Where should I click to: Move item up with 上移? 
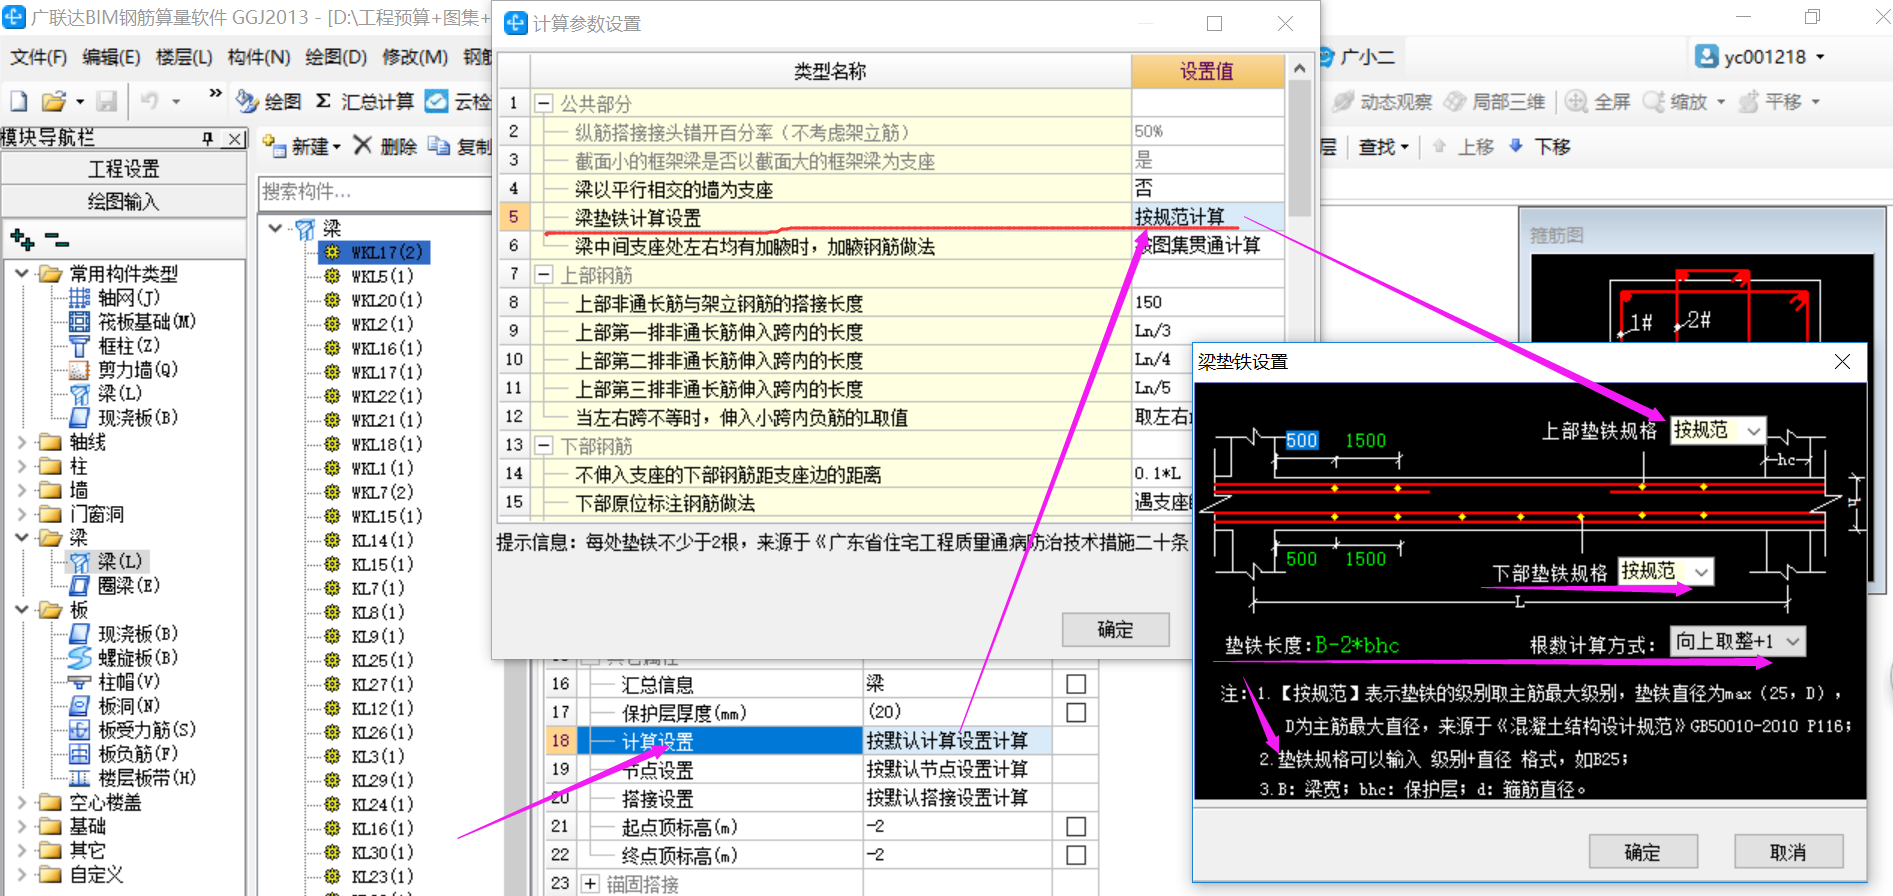[x=1463, y=147]
